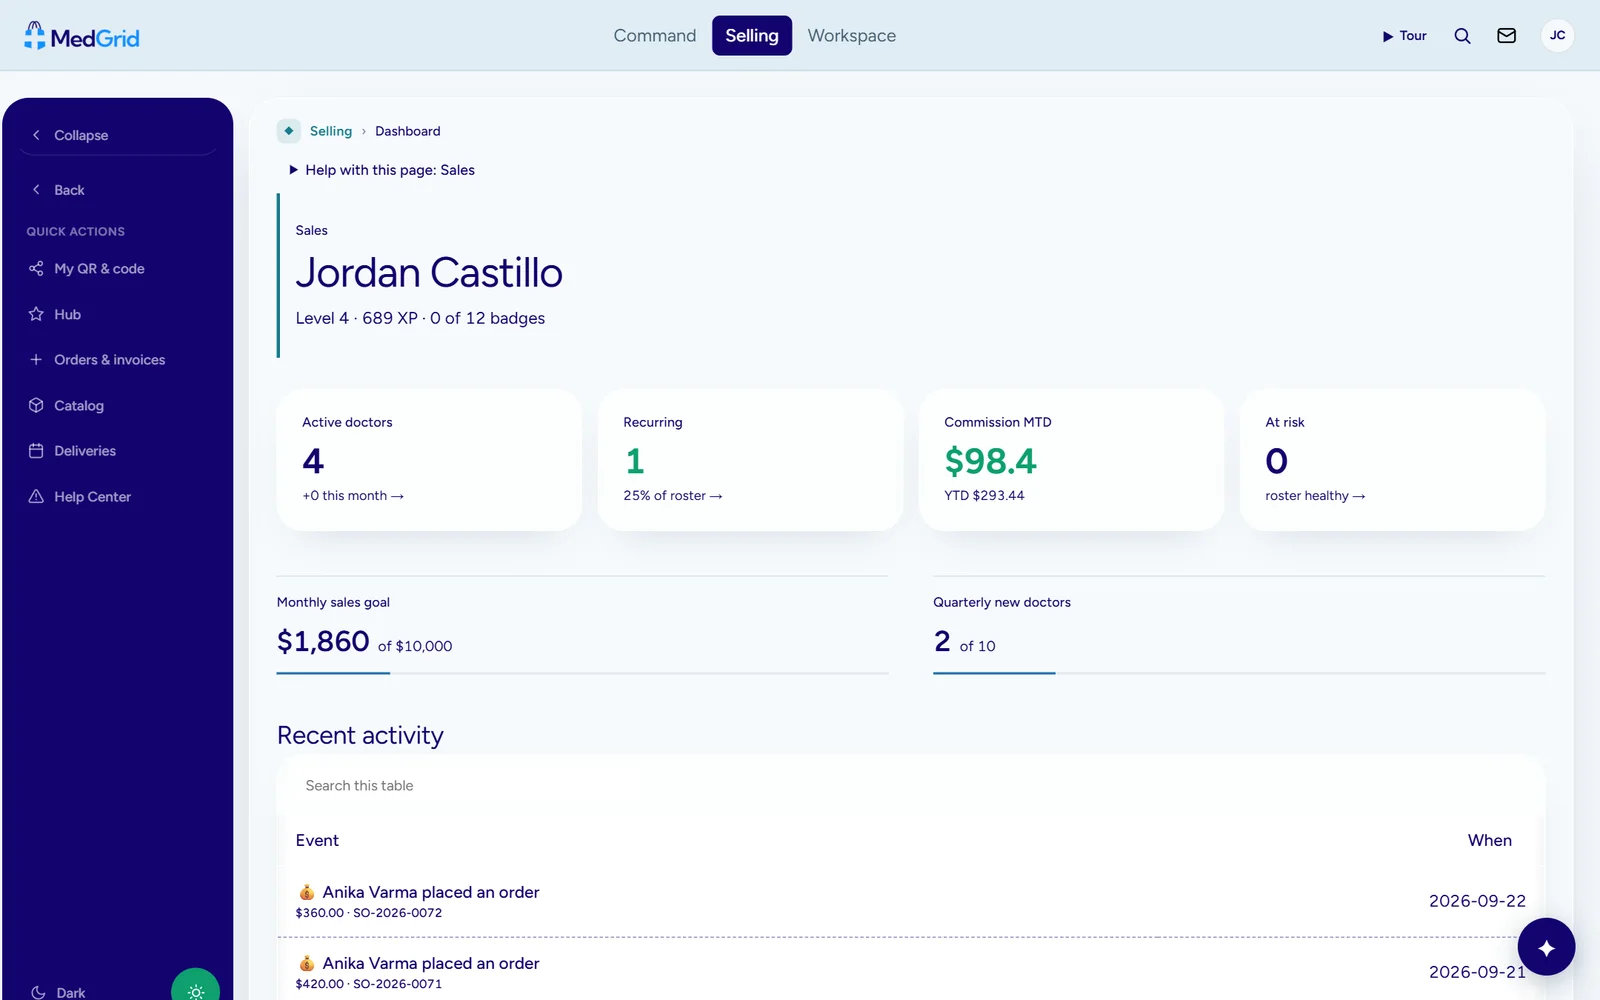Image resolution: width=1600 pixels, height=1000 pixels.
Task: Sort by the Event column header
Action: coord(317,840)
